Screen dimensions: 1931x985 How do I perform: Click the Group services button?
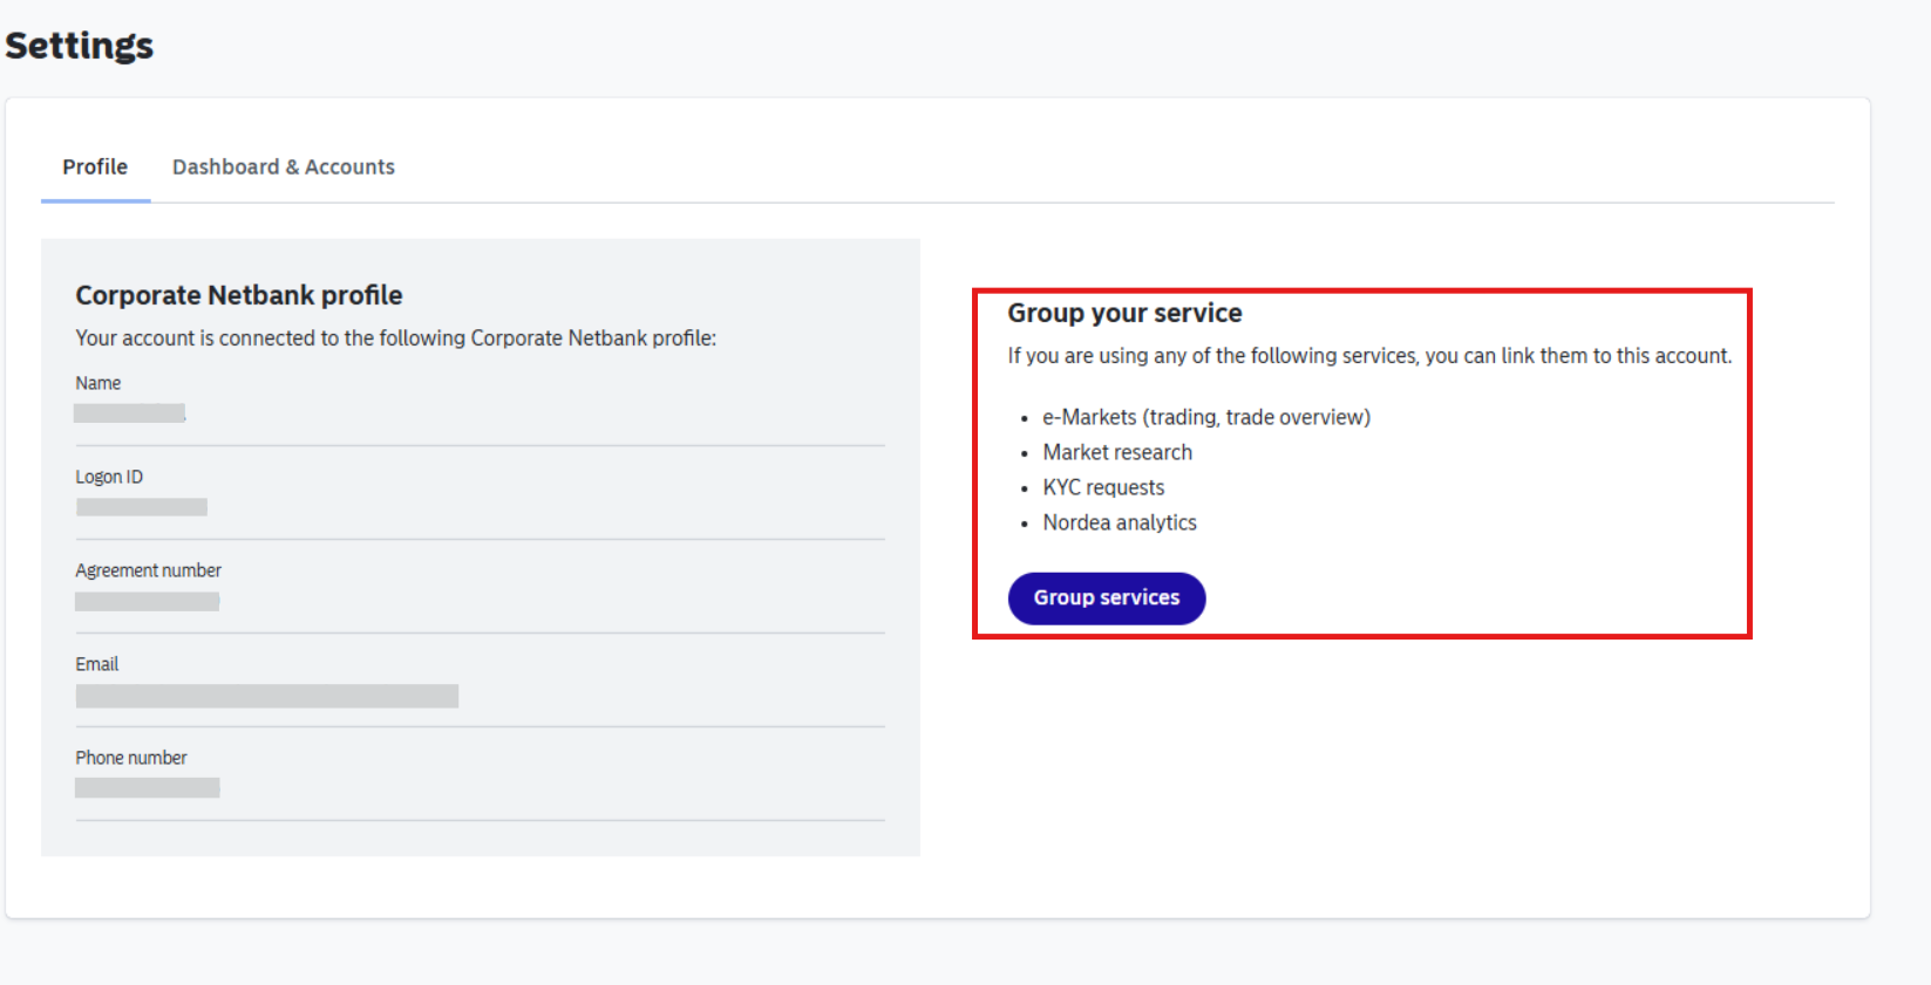tap(1106, 598)
